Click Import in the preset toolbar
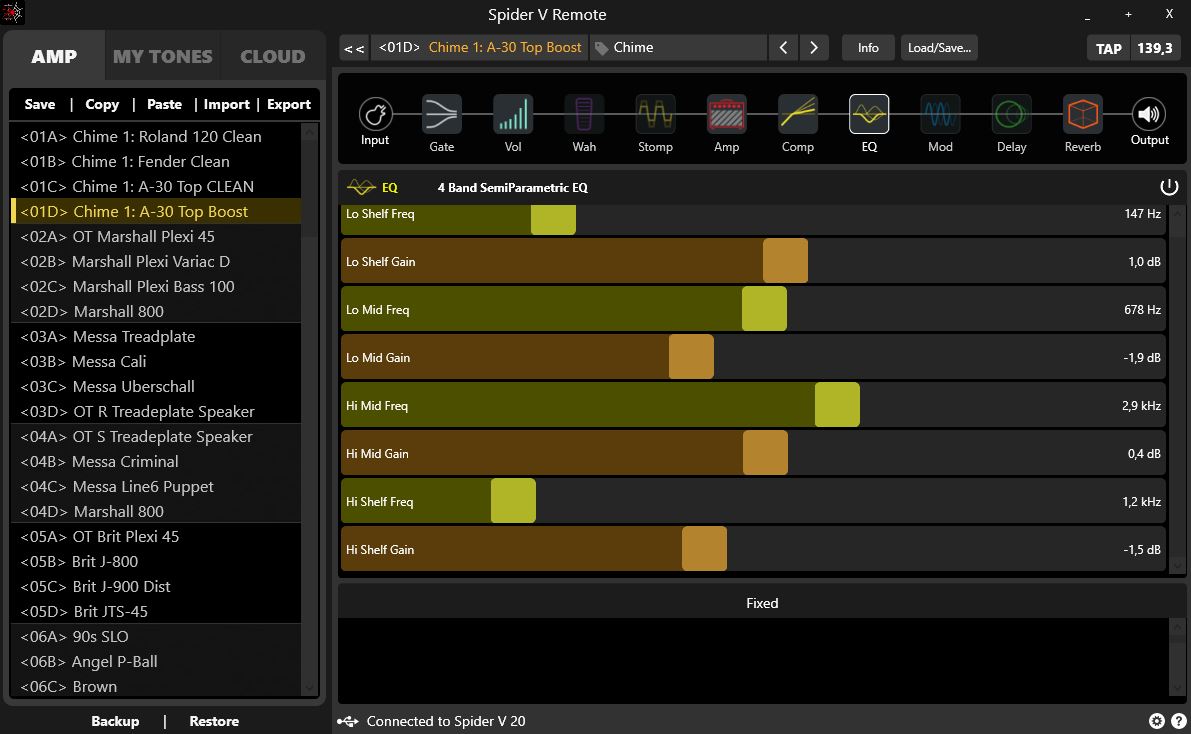Screen dimensions: 1191x734 point(226,104)
